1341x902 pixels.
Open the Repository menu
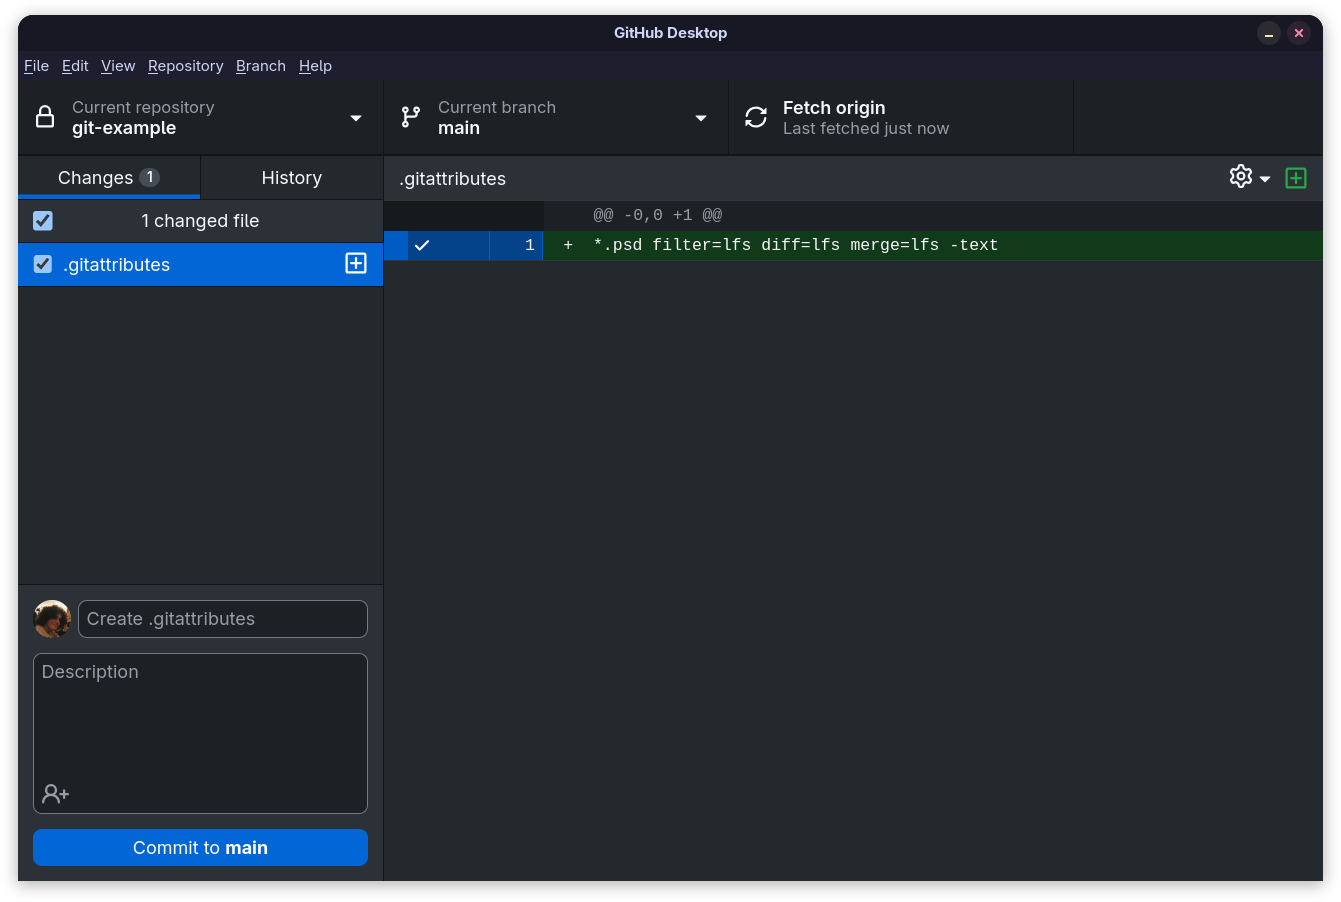(x=186, y=66)
